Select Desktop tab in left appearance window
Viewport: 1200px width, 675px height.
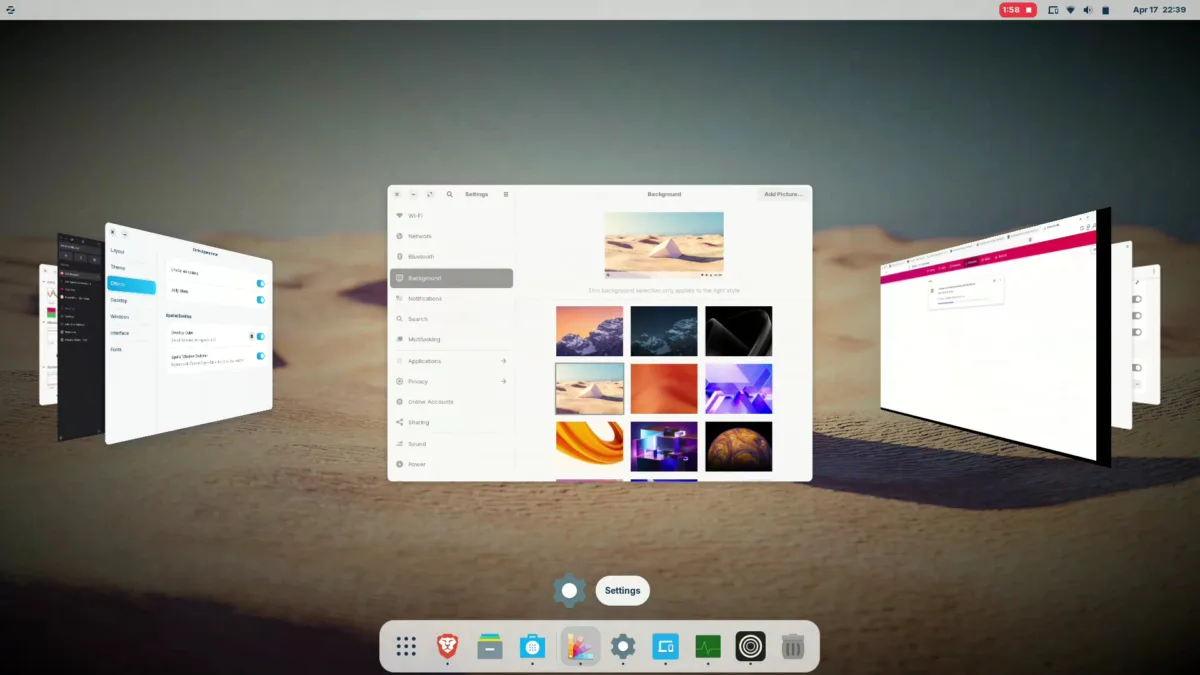click(x=131, y=300)
